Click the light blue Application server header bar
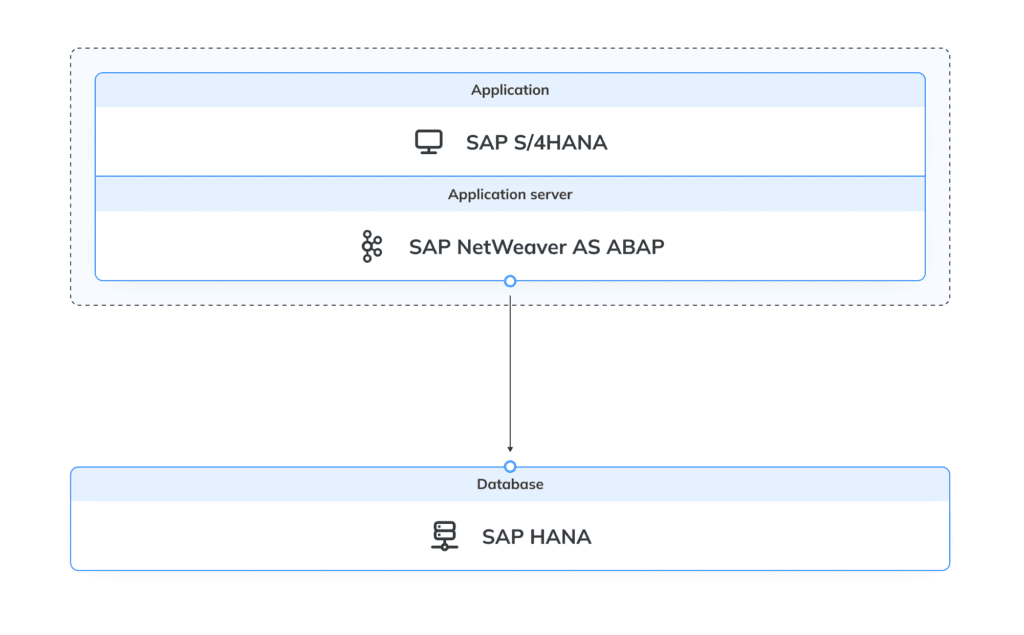 (x=510, y=194)
